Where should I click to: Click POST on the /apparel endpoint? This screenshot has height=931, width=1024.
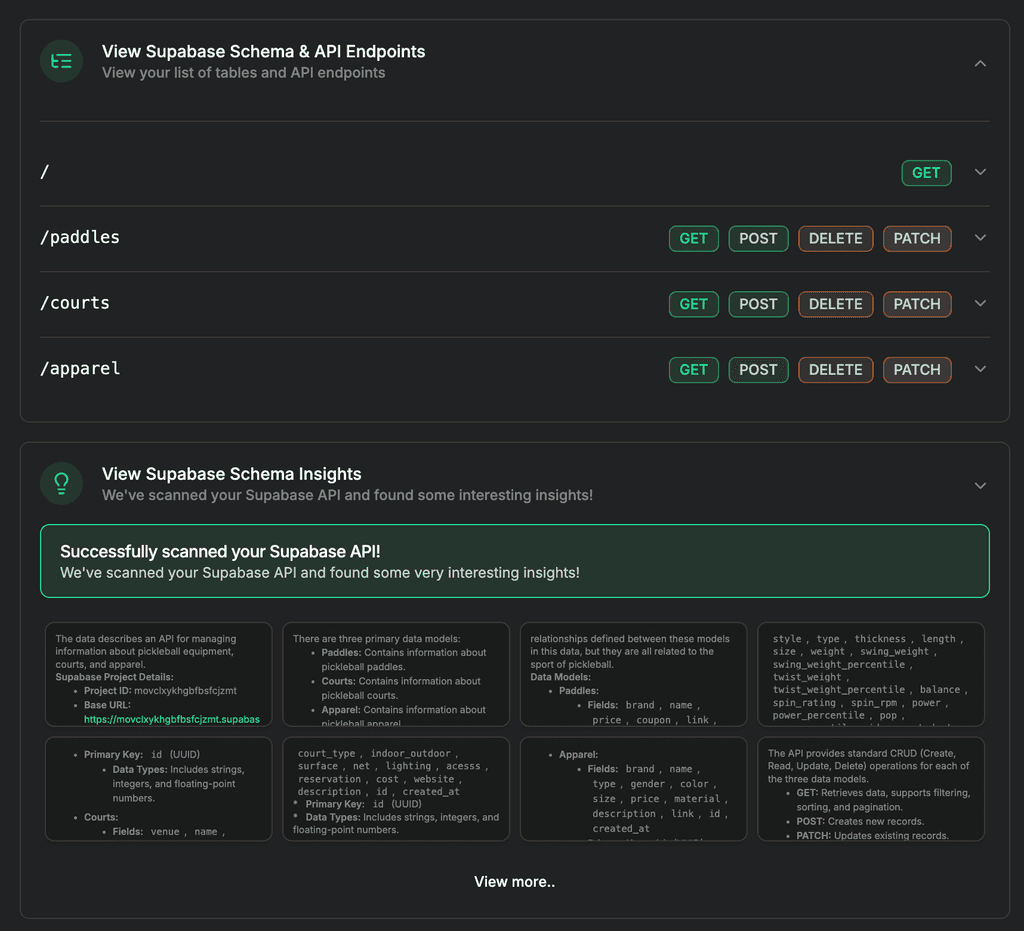(758, 369)
